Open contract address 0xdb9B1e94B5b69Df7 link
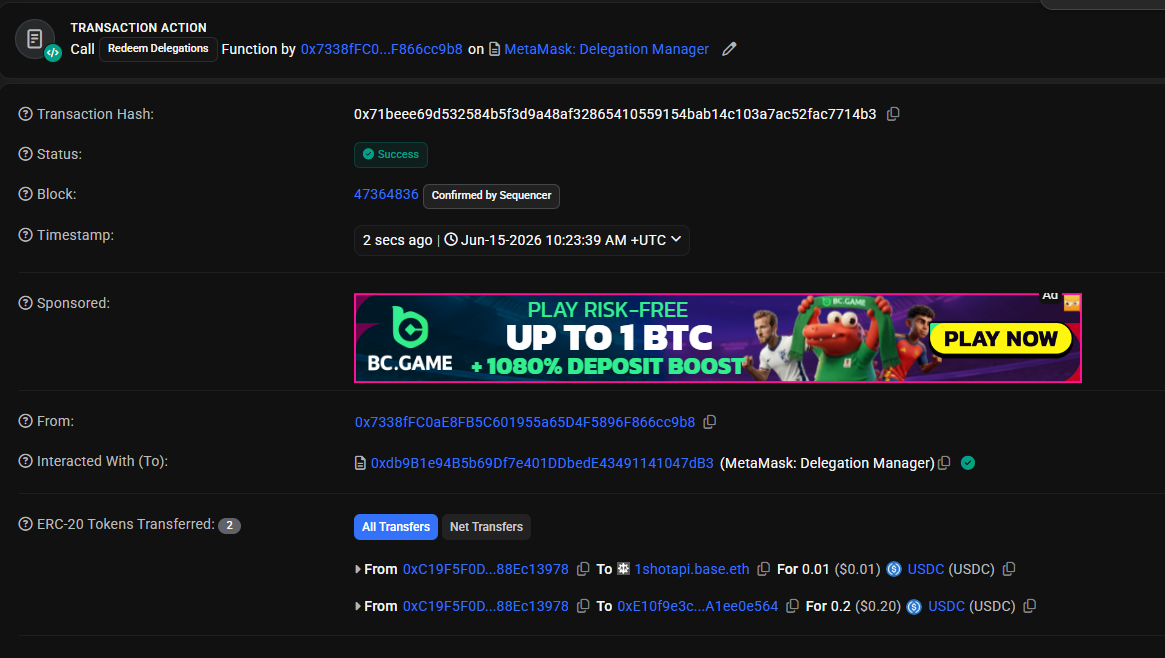Image resolution: width=1165 pixels, height=658 pixels. point(542,463)
